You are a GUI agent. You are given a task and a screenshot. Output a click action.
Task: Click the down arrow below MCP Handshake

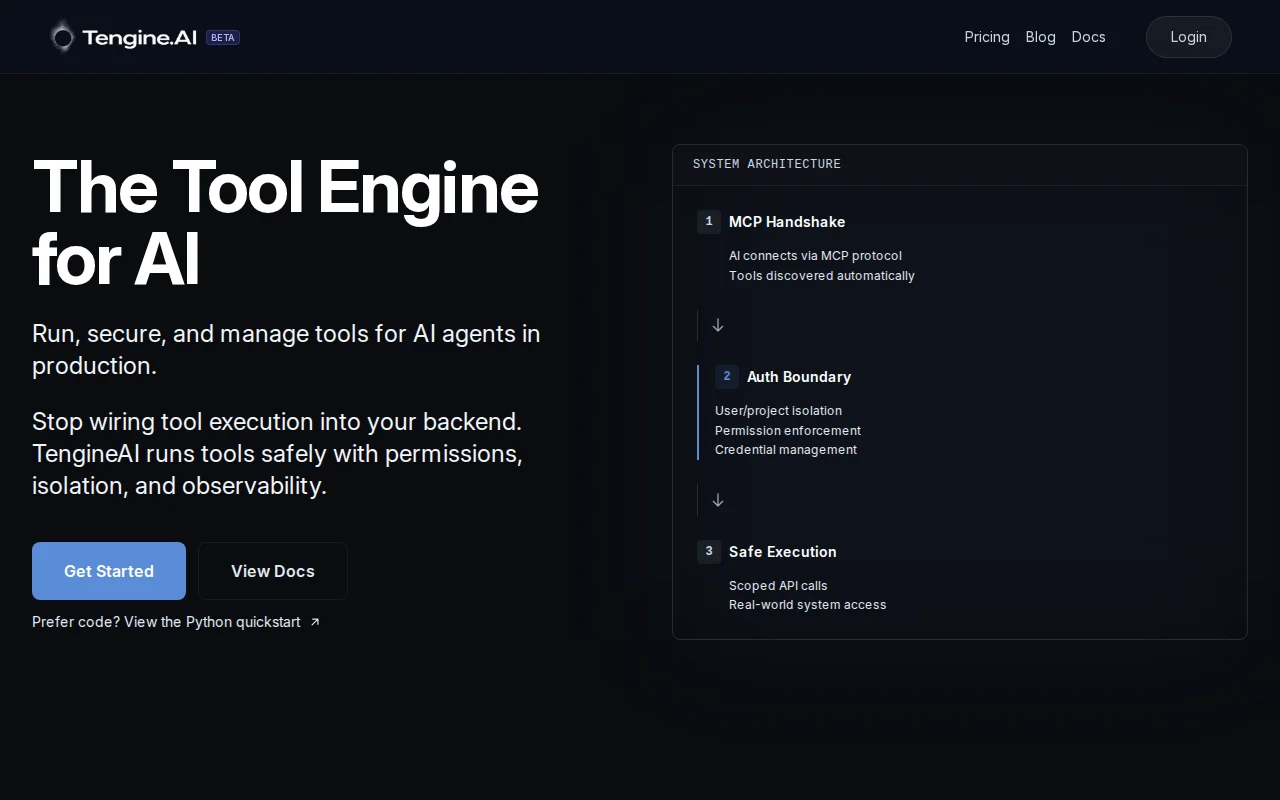pyautogui.click(x=718, y=326)
